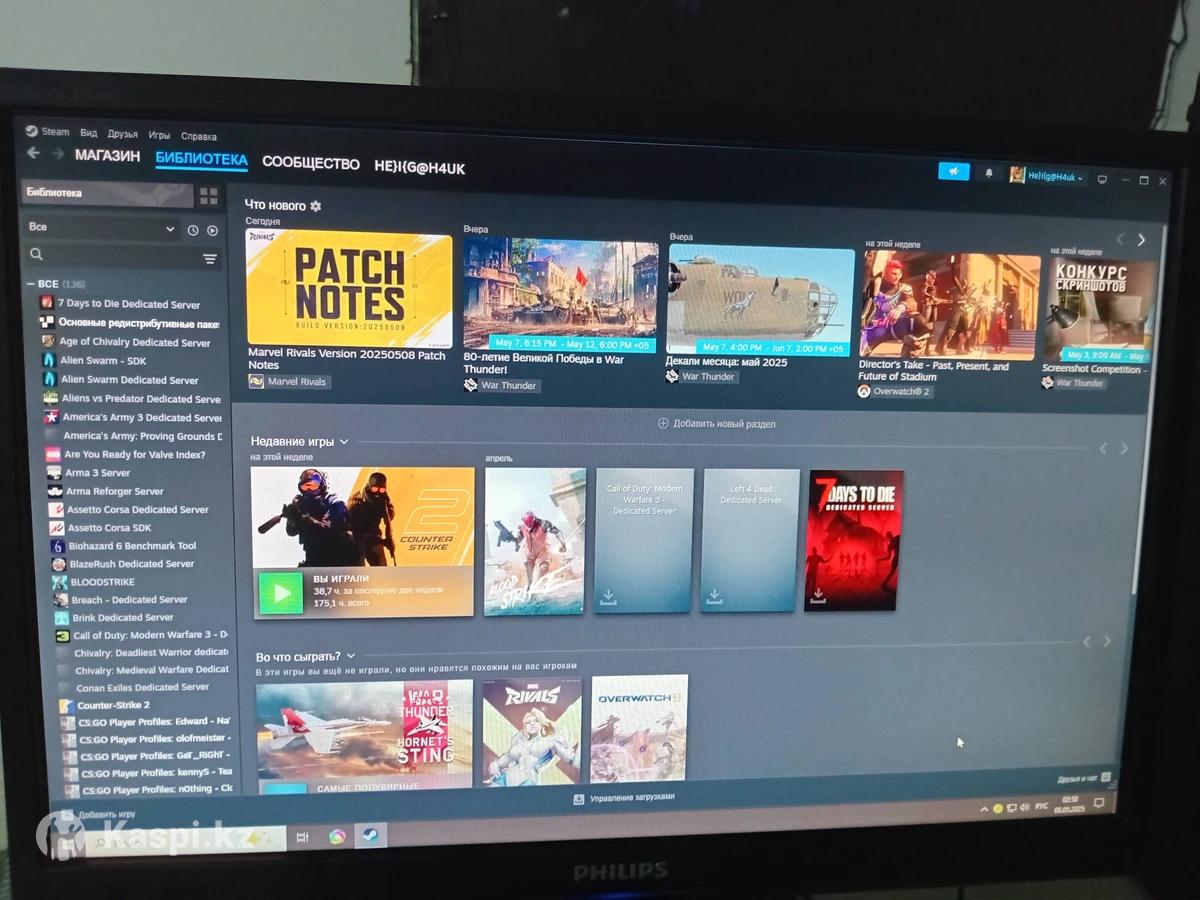Screen dimensions: 1200x900
Task: Select Conan Exiles Dedicated Server entry
Action: (142, 687)
